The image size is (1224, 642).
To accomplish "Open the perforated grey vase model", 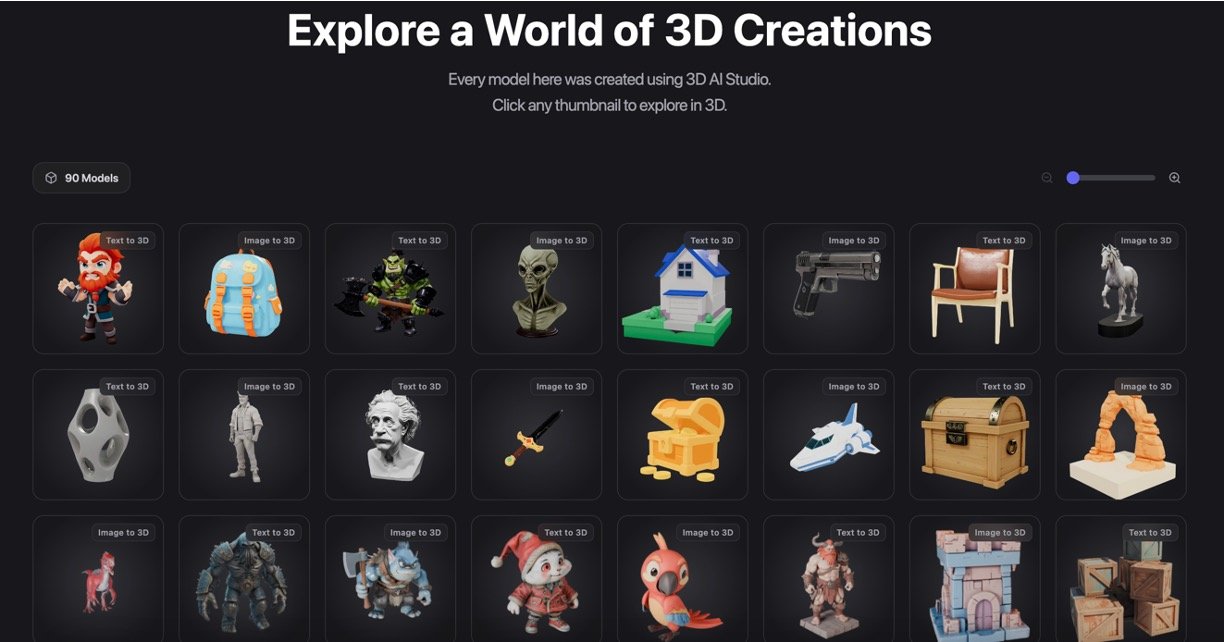I will point(98,435).
